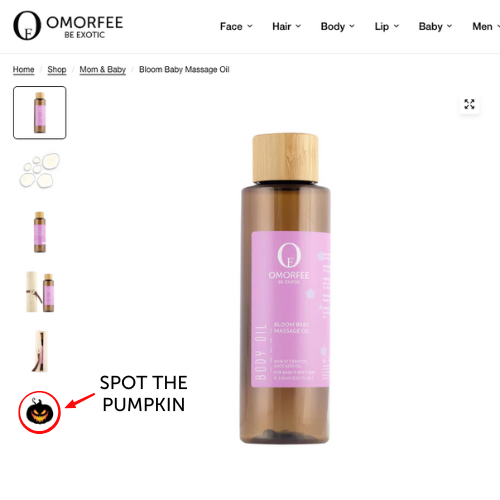Open the Baby dropdown arrow

[x=449, y=26]
